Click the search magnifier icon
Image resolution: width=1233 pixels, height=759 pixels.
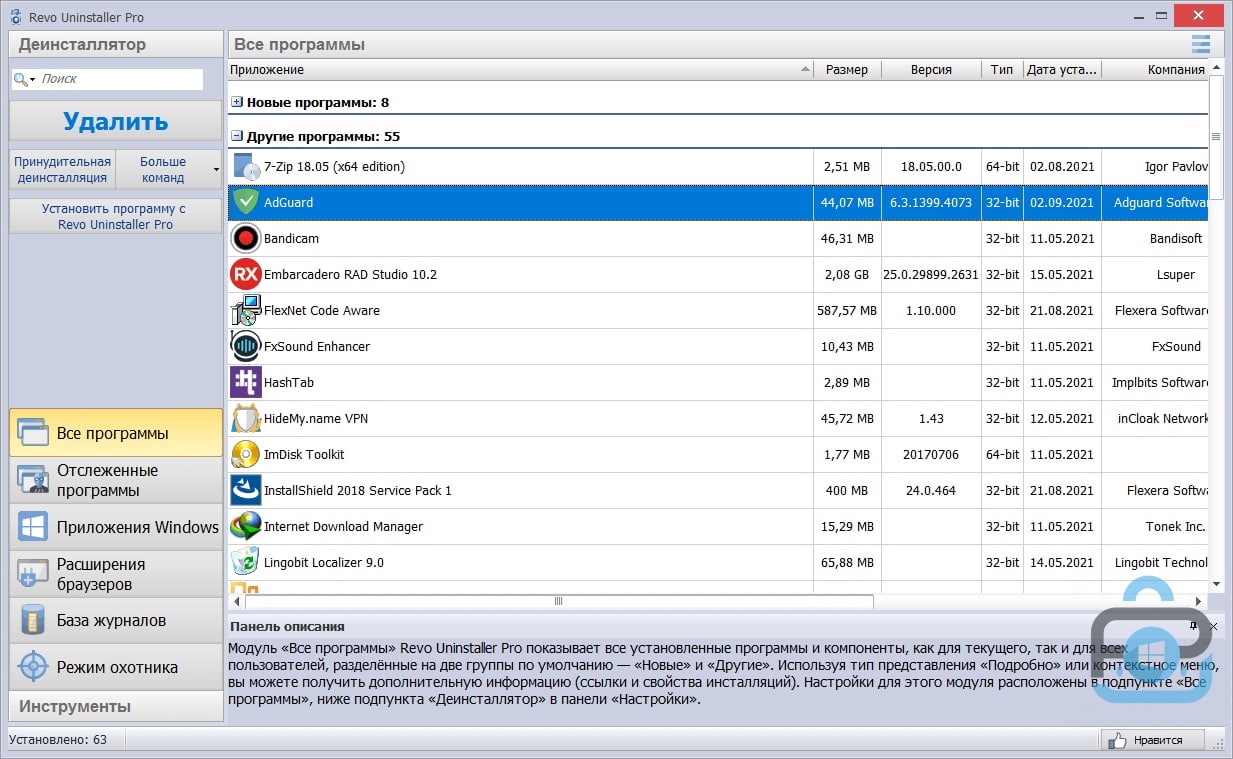pyautogui.click(x=21, y=79)
